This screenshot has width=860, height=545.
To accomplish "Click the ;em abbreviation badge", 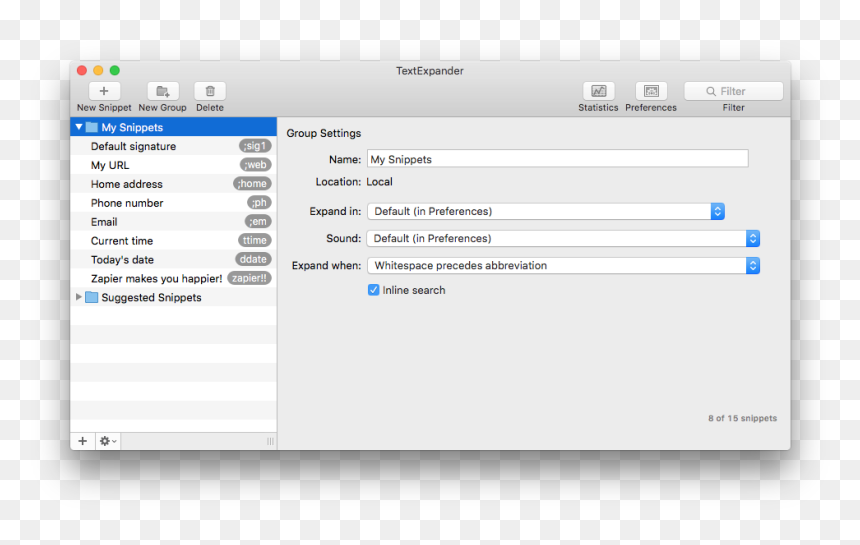I will 258,222.
